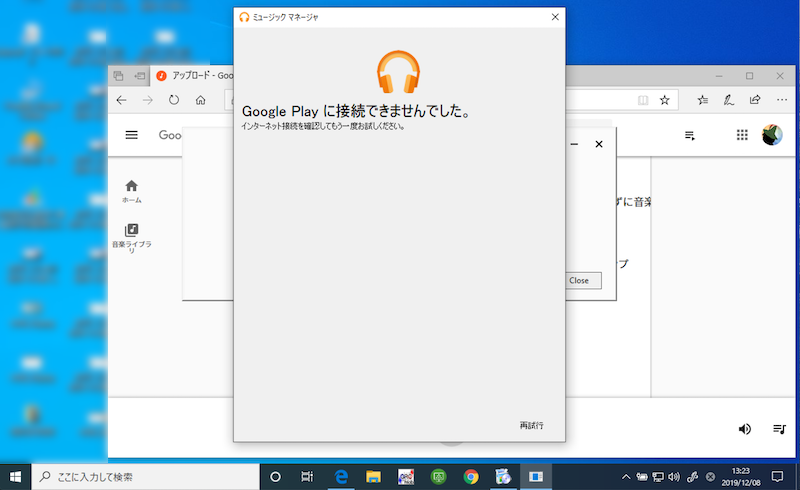Click the Google account avatar
Image resolution: width=800 pixels, height=490 pixels.
point(772,135)
